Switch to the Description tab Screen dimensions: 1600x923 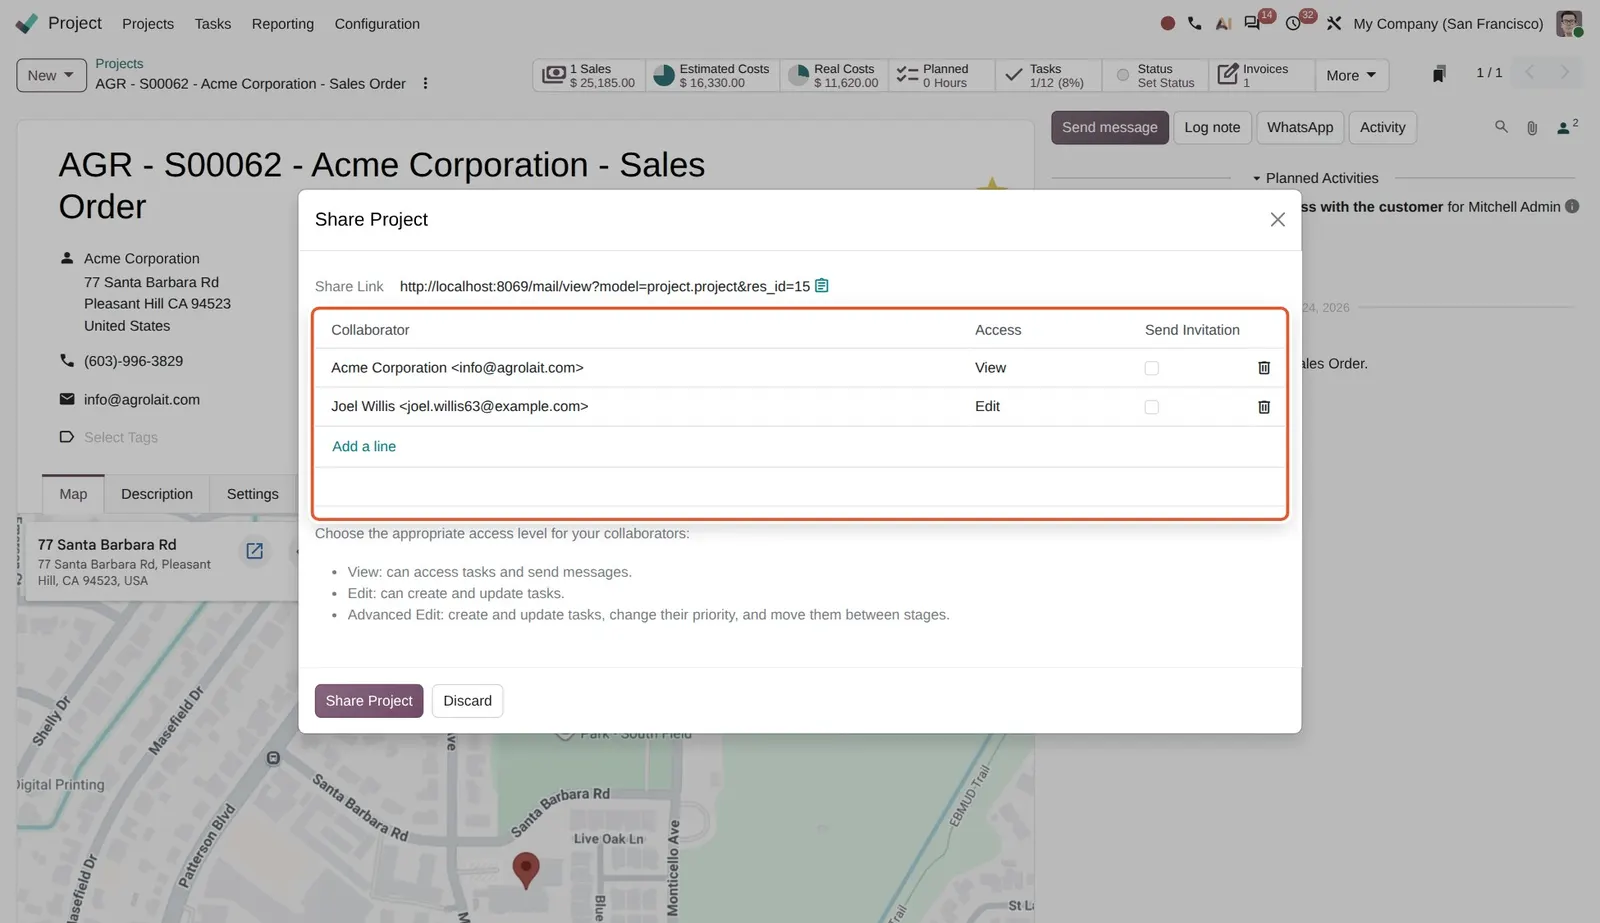tap(157, 494)
